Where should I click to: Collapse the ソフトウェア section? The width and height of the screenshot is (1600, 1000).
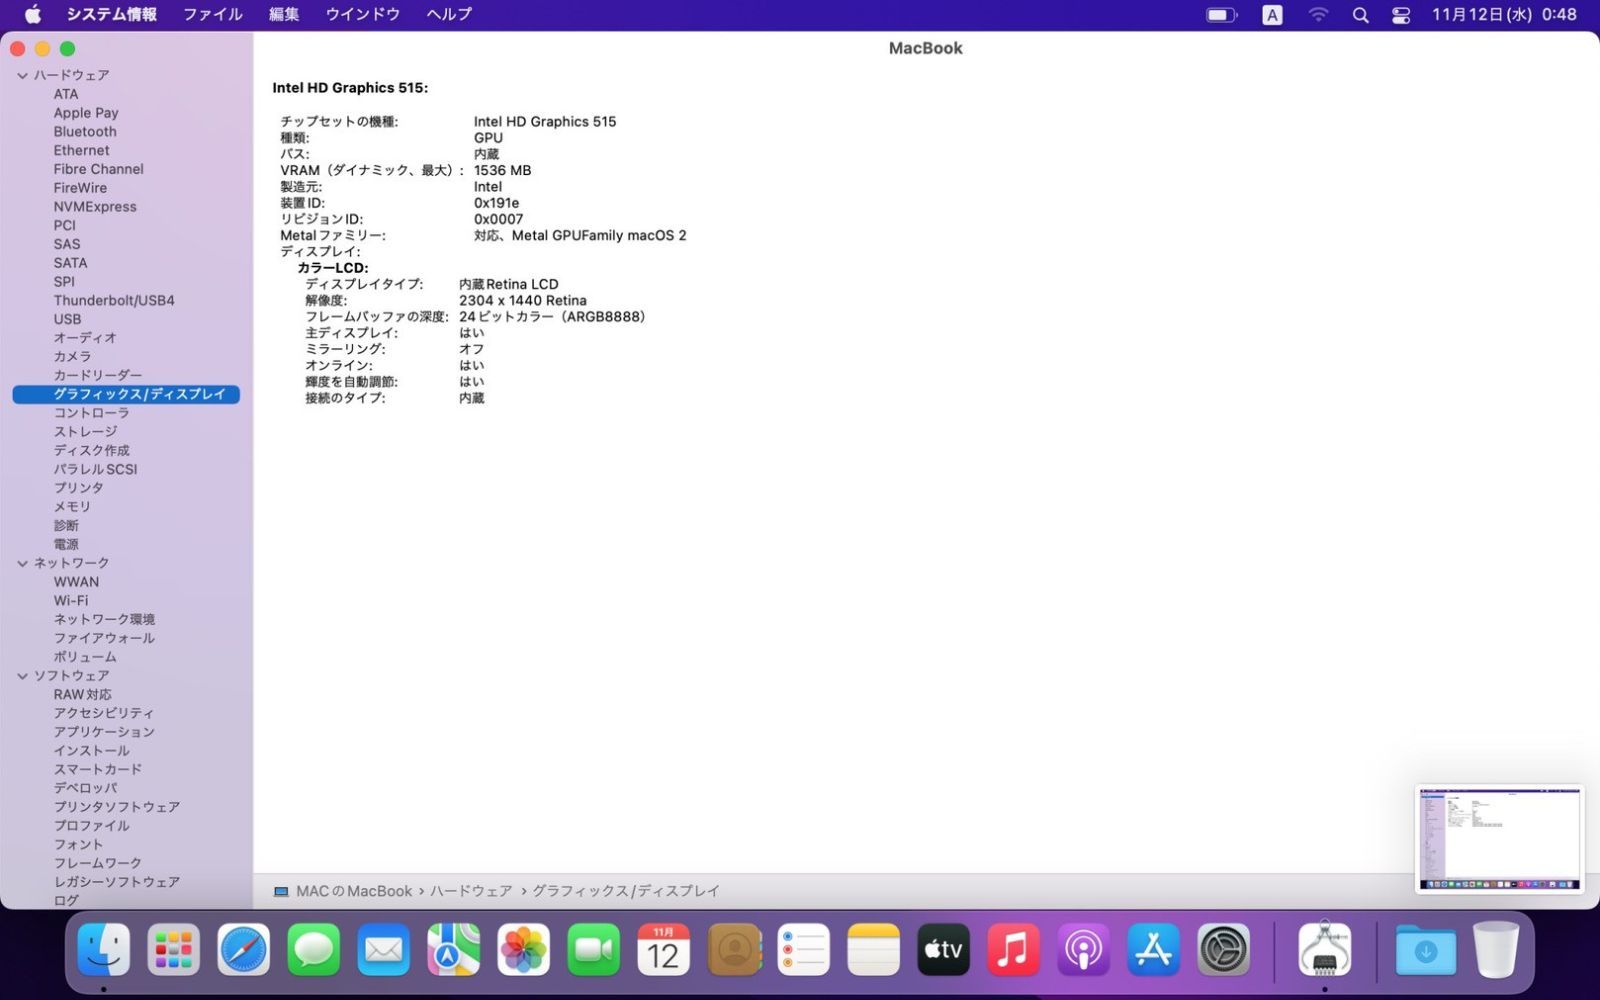pos(22,675)
